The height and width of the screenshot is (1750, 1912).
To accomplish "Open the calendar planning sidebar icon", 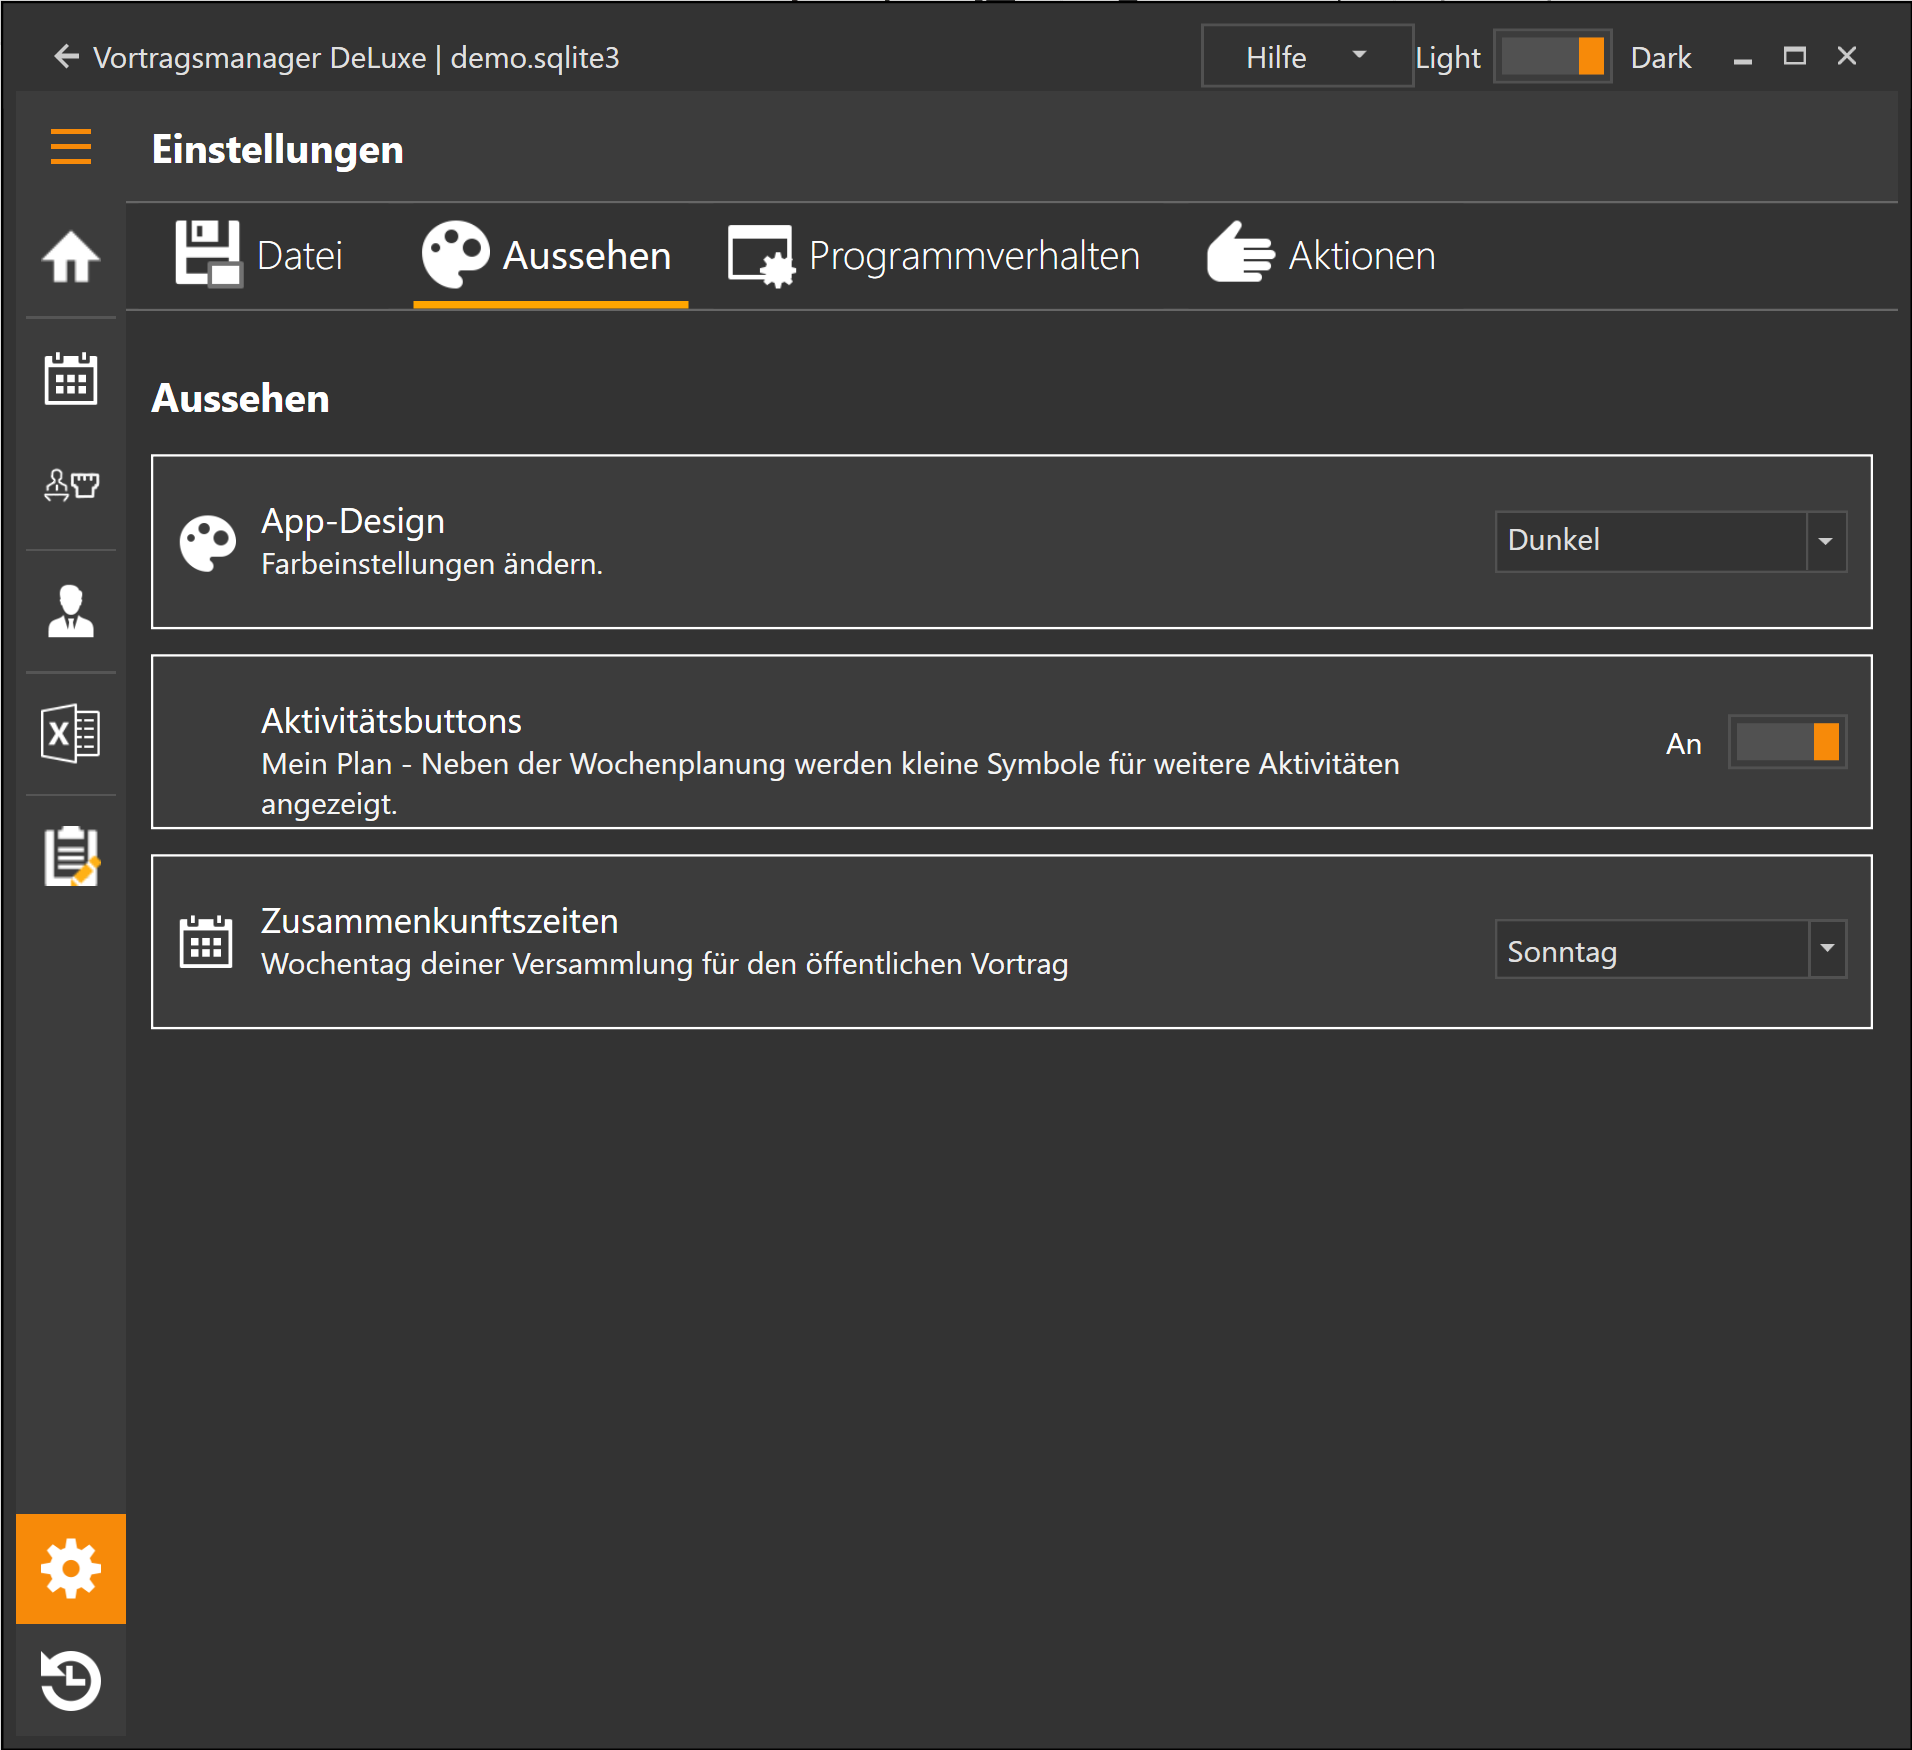I will pos(70,379).
